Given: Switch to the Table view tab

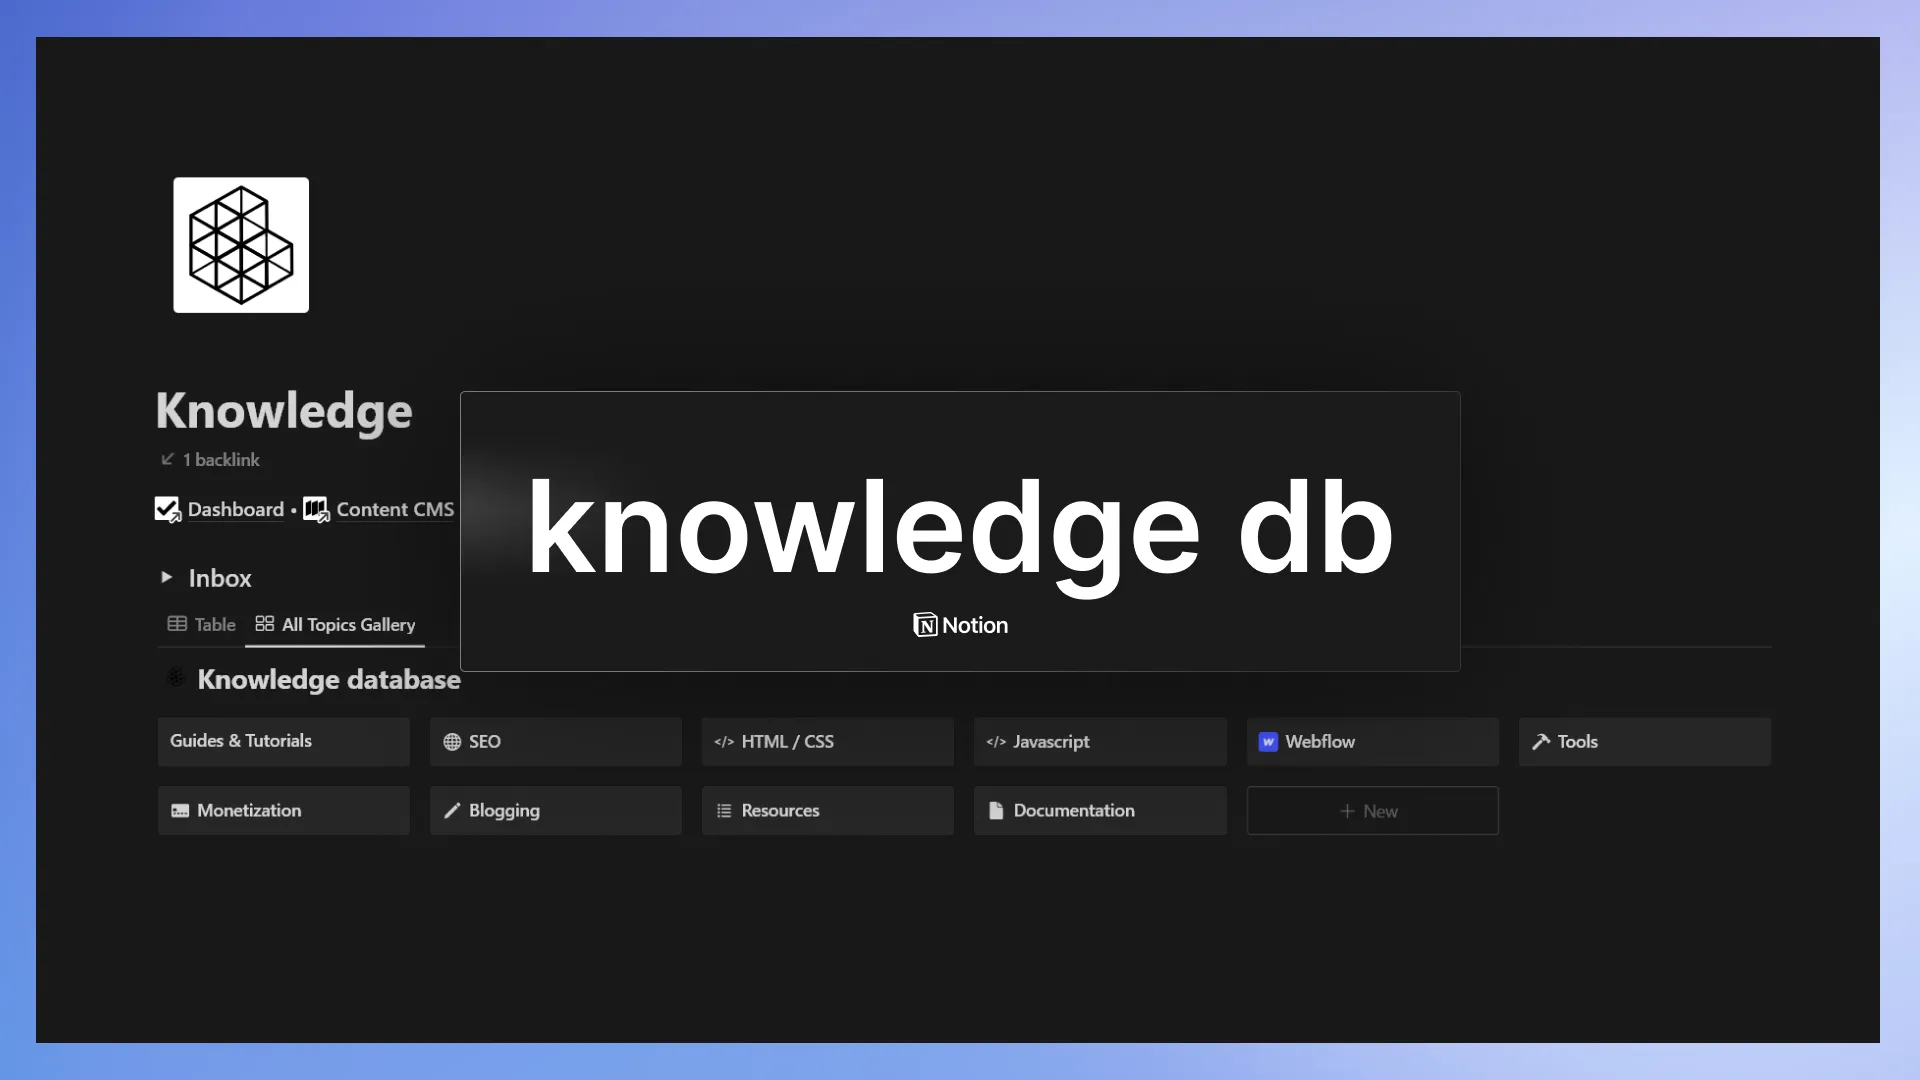Looking at the screenshot, I should tap(200, 624).
